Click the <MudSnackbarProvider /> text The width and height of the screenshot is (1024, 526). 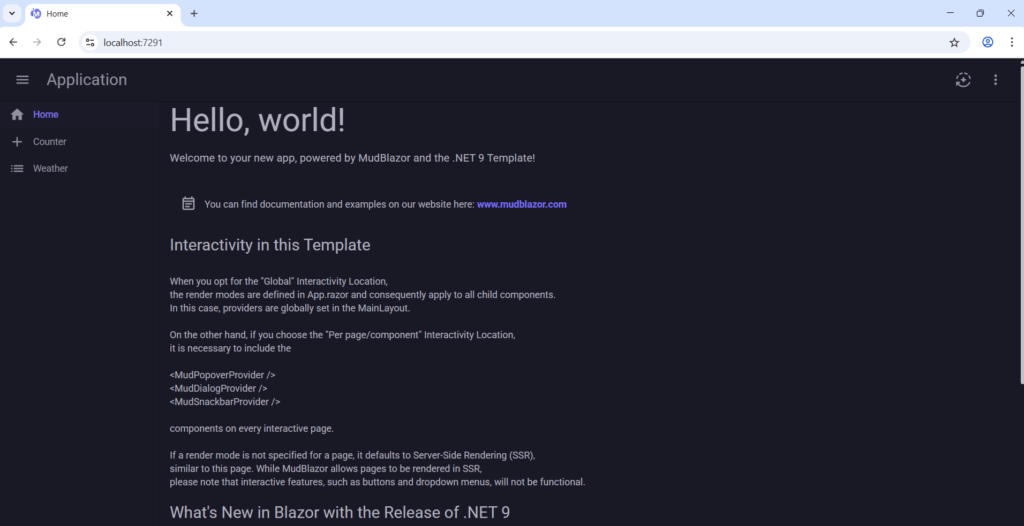(x=225, y=402)
